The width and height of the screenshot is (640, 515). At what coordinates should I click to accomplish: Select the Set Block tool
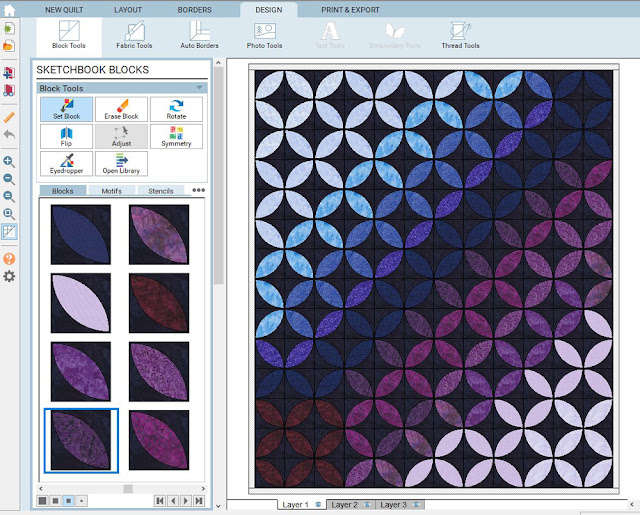pos(67,109)
